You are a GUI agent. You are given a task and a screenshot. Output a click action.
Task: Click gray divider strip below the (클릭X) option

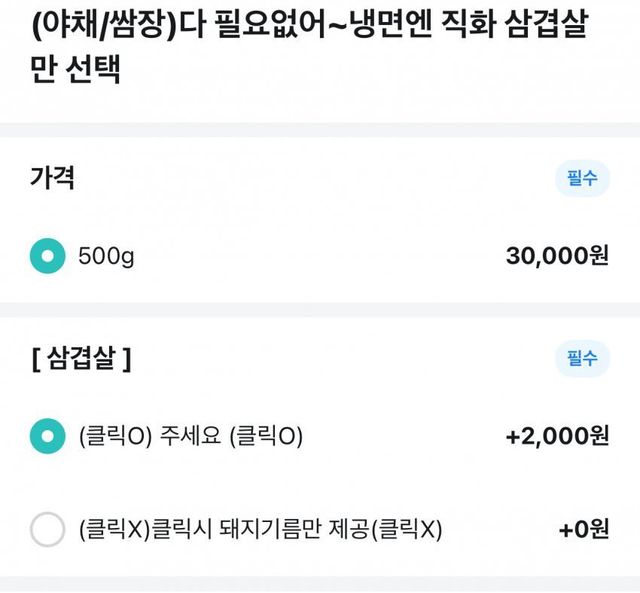pos(320,584)
